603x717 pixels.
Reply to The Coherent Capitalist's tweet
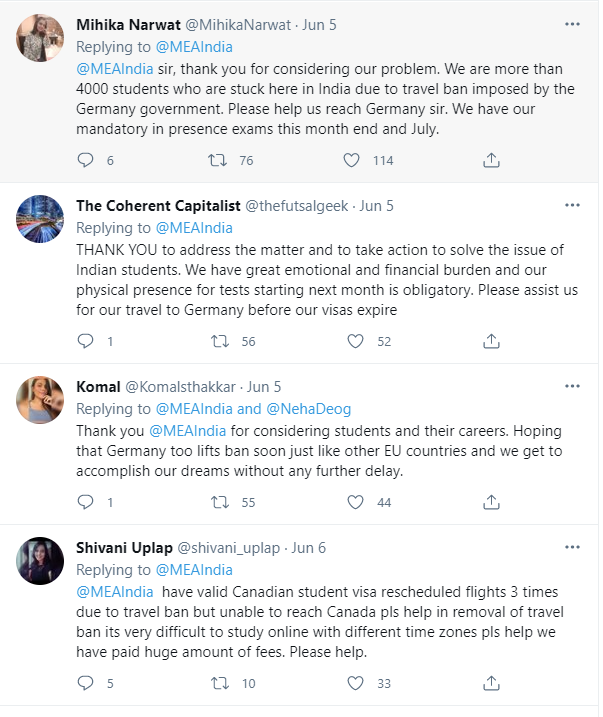(x=85, y=341)
